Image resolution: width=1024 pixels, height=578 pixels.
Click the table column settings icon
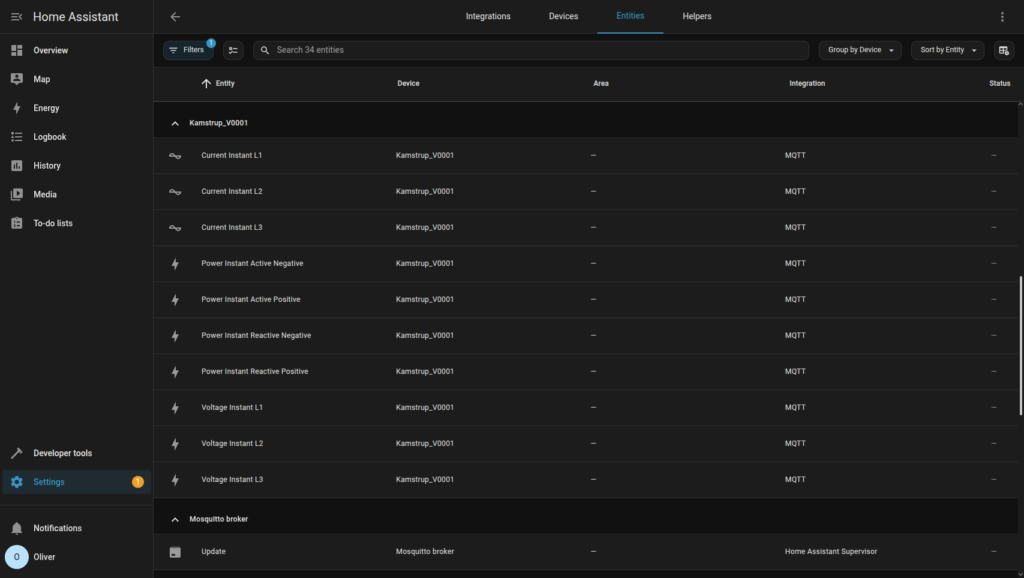coord(1004,50)
